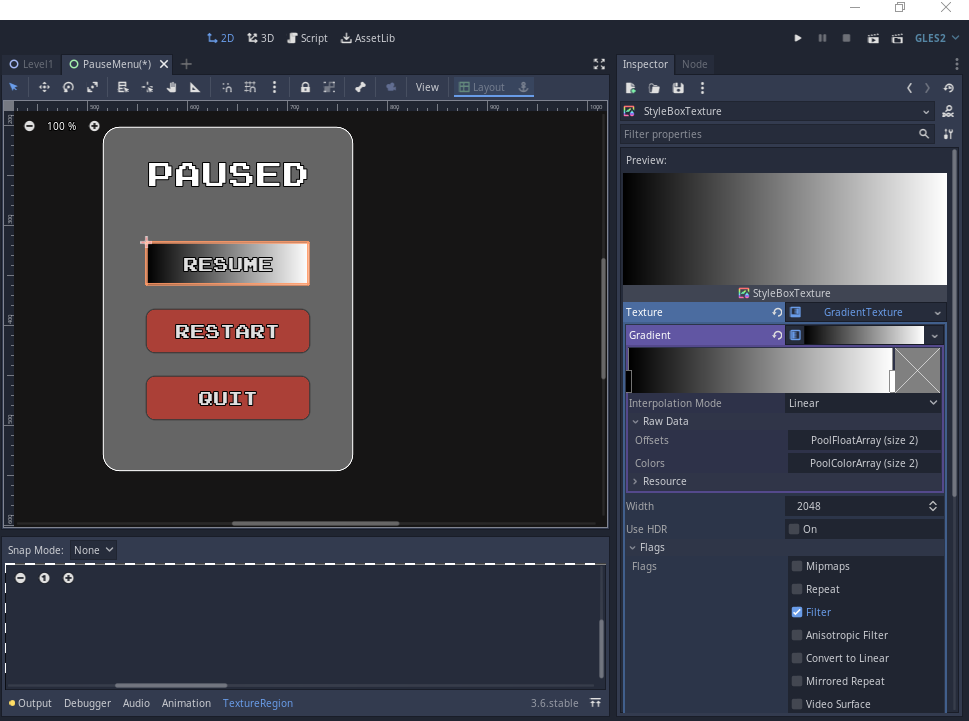Open the Interpolation Mode dropdown
The height and width of the screenshot is (721, 969).
pos(864,403)
